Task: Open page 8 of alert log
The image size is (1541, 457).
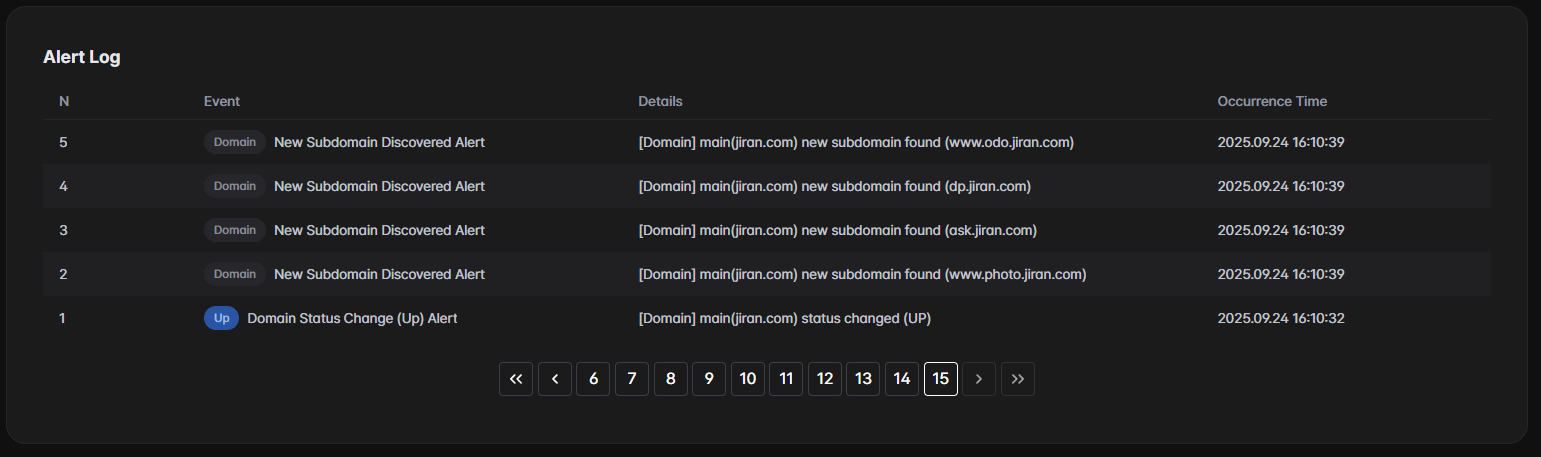Action: click(x=671, y=379)
